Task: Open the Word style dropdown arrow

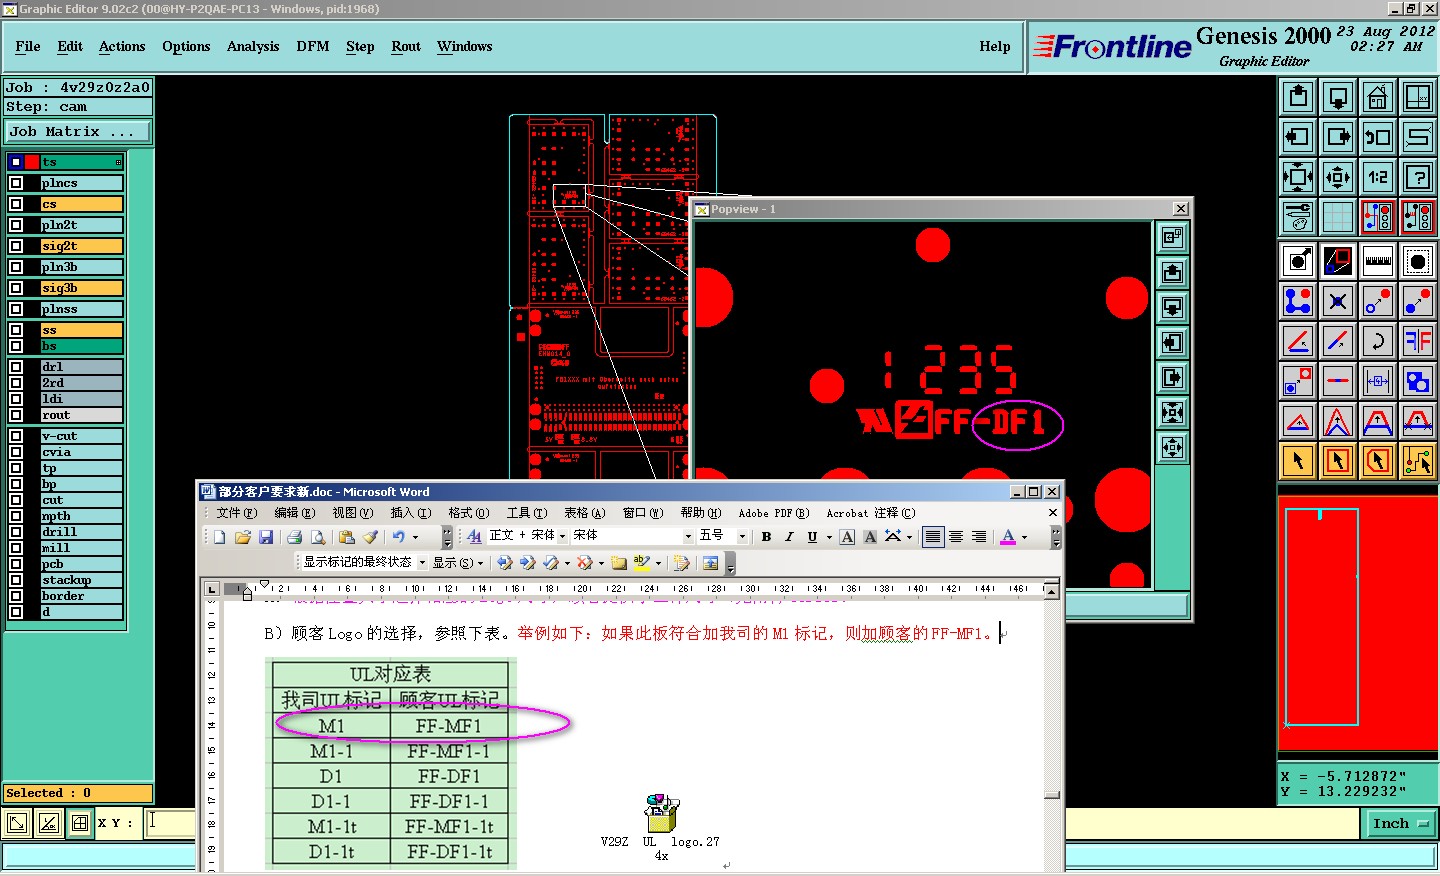Action: 562,537
